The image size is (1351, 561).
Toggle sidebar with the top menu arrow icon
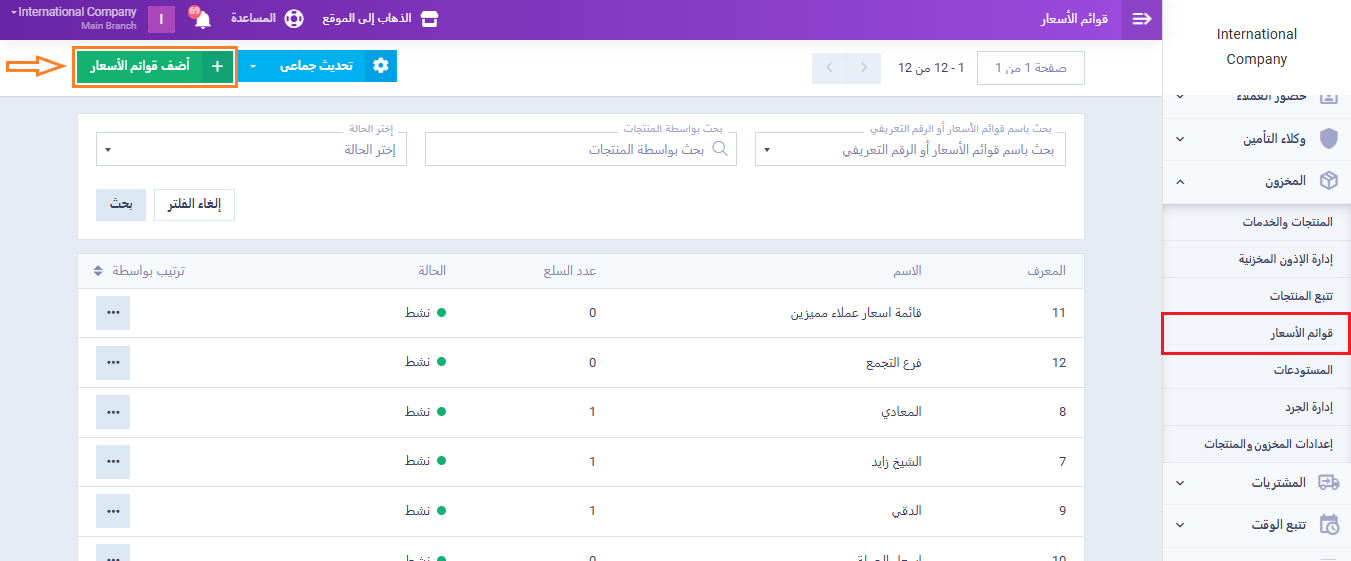[1142, 19]
